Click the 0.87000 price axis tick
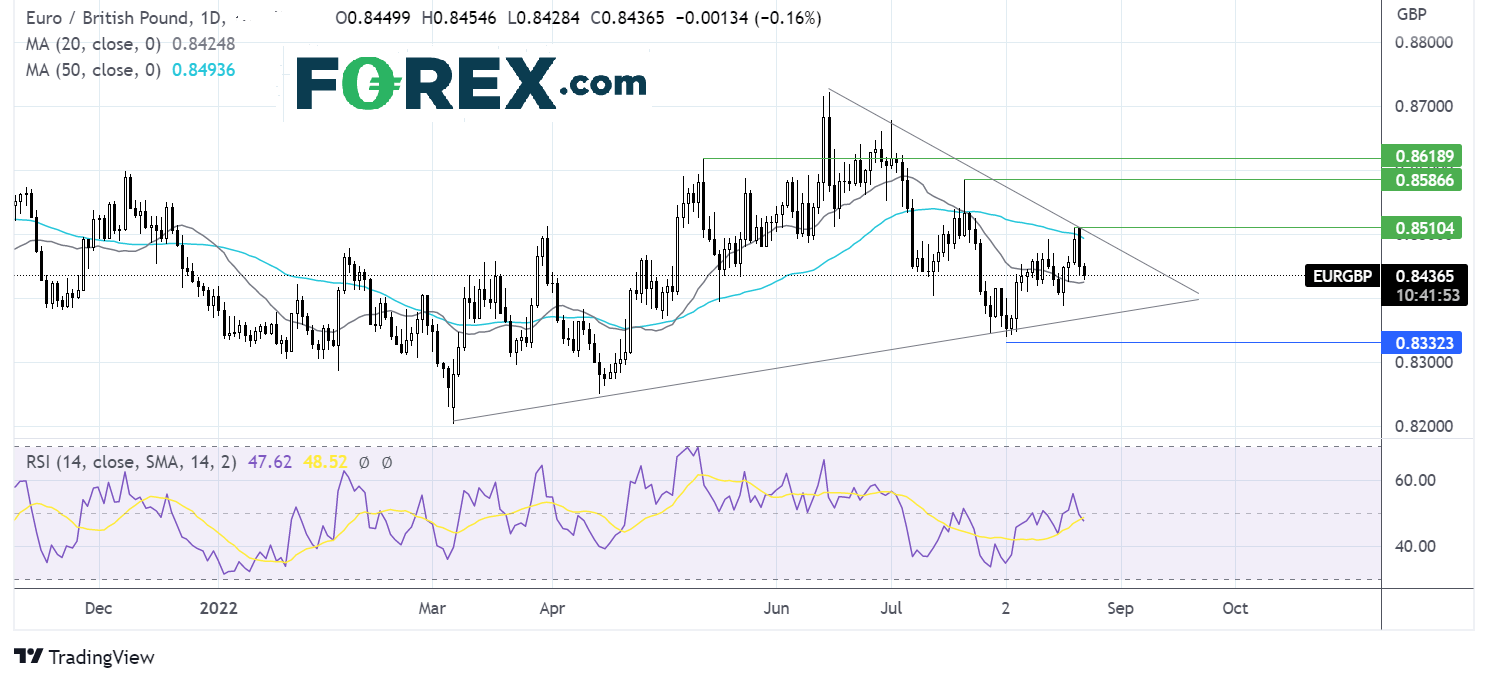 (x=1423, y=106)
